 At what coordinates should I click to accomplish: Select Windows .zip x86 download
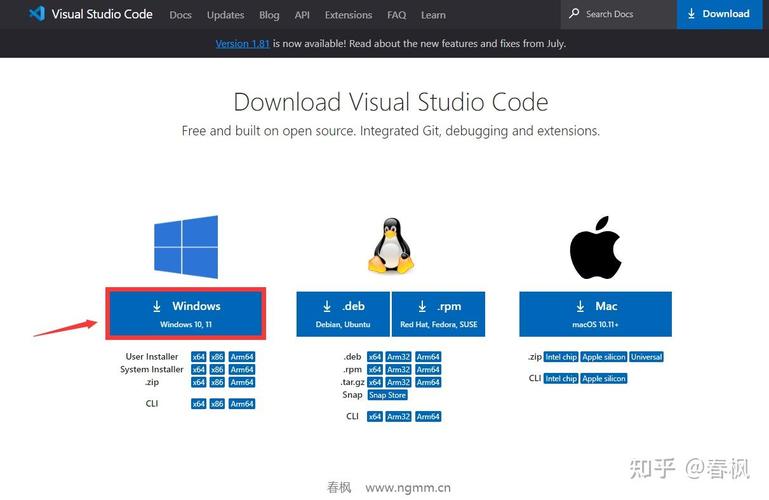click(217, 382)
